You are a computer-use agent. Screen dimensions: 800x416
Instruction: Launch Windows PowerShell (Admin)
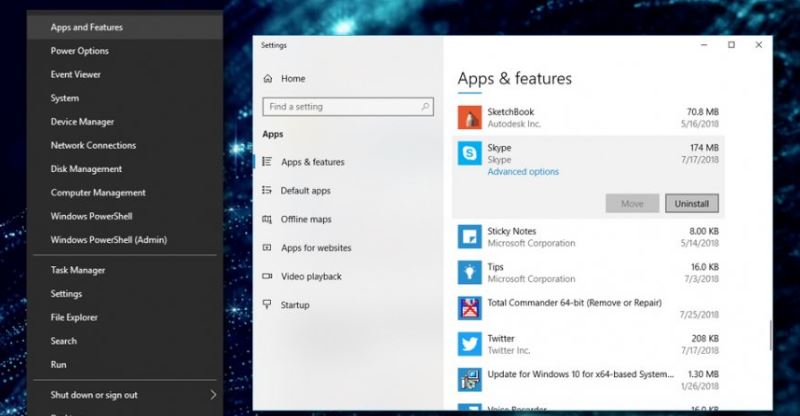pyautogui.click(x=125, y=240)
